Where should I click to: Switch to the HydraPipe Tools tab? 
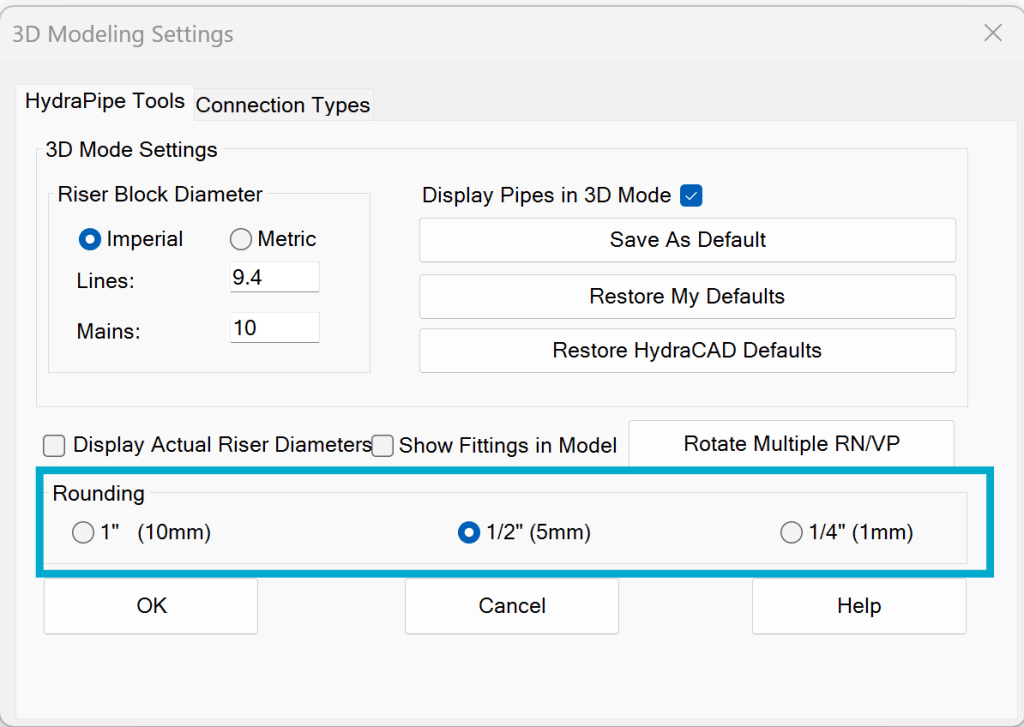tap(105, 102)
